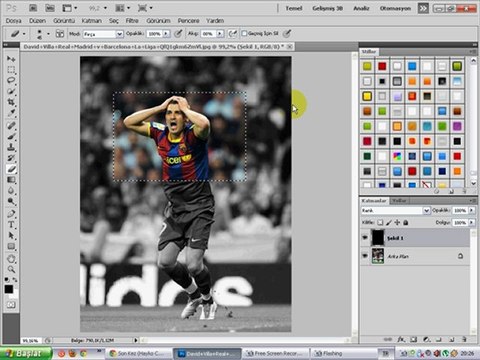
Task: Open the Katman menu
Action: point(92,21)
